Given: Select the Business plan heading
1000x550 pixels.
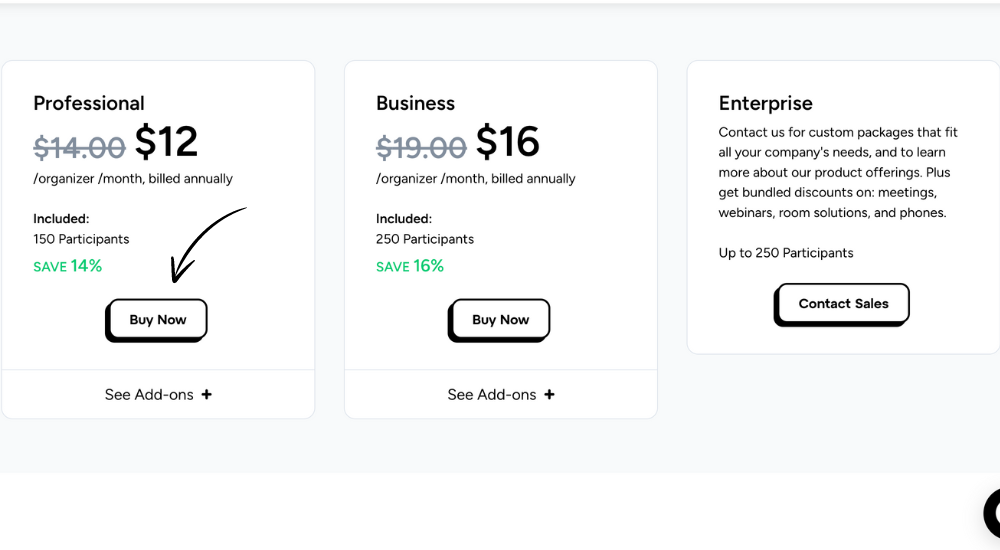Looking at the screenshot, I should click(x=415, y=103).
